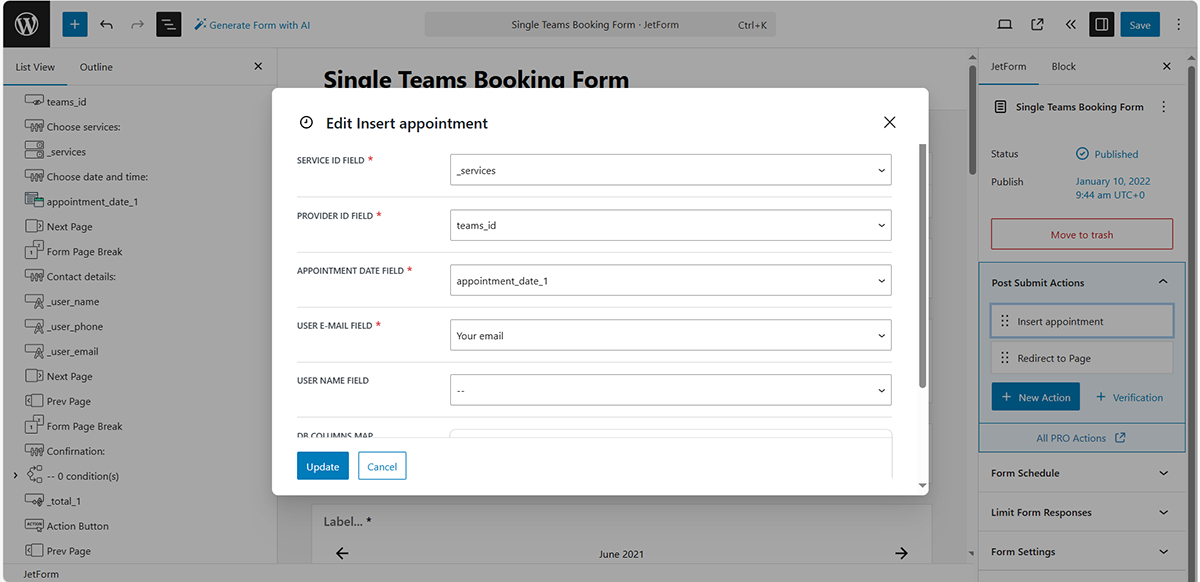Add a Verification action
The height and width of the screenshot is (582, 1200).
pos(1130,397)
